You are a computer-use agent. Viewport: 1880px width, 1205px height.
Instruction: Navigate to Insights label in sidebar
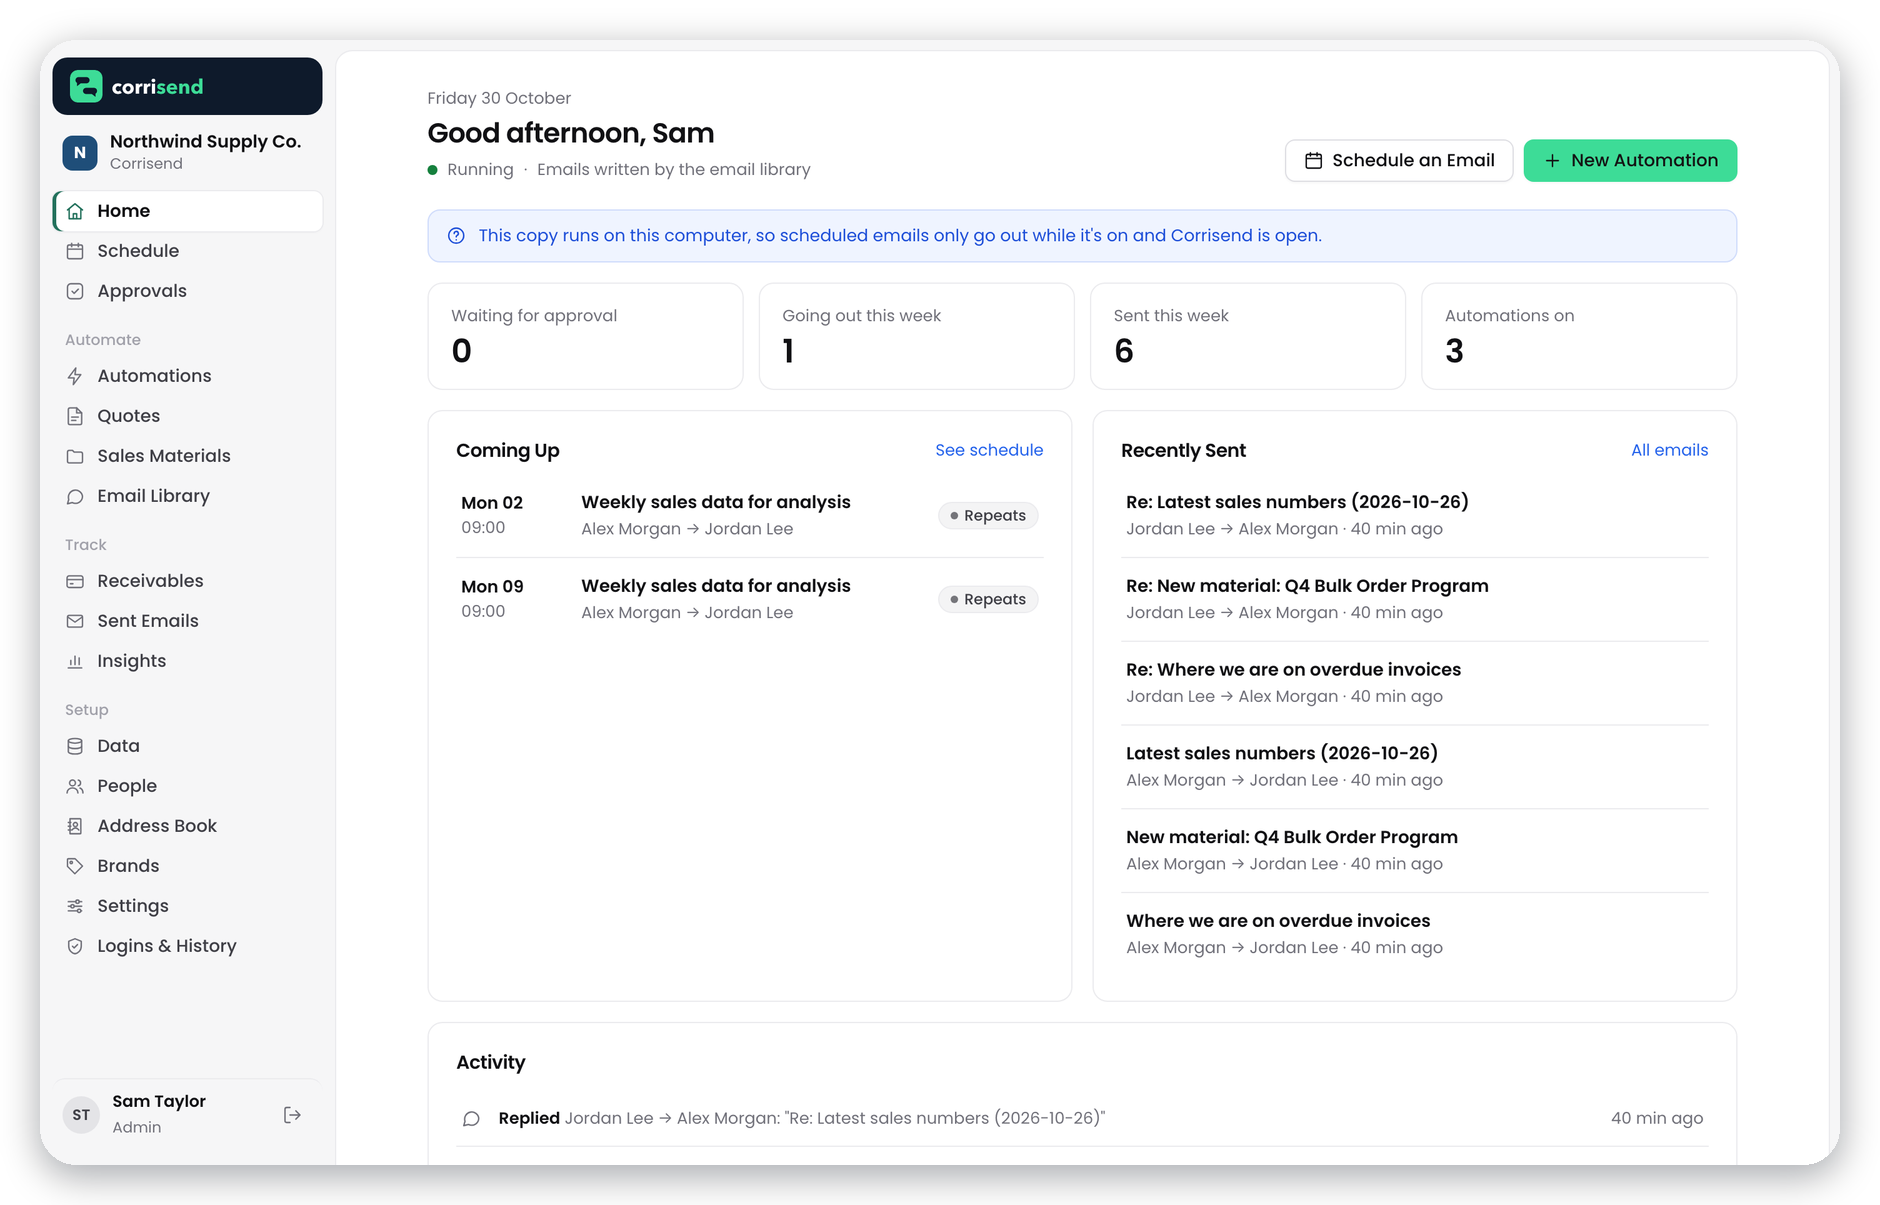click(132, 661)
